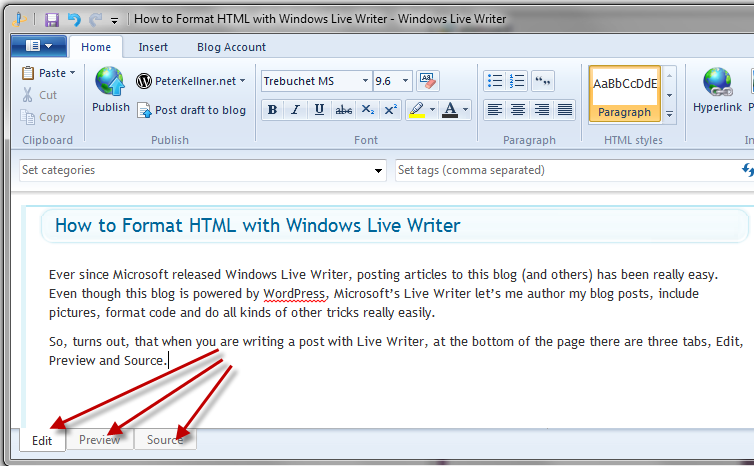754x466 pixels.
Task: Click Copy in the Clipboard group
Action: point(43,117)
